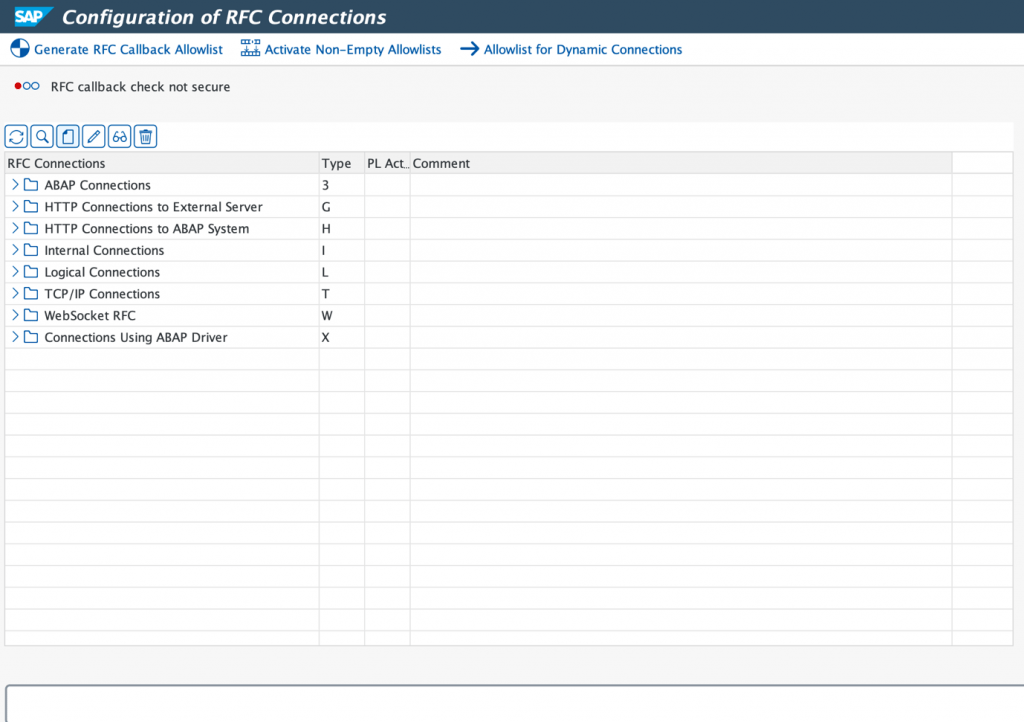Image resolution: width=1024 pixels, height=722 pixels.
Task: Click the 'Internal Connections' label
Action: [104, 251]
